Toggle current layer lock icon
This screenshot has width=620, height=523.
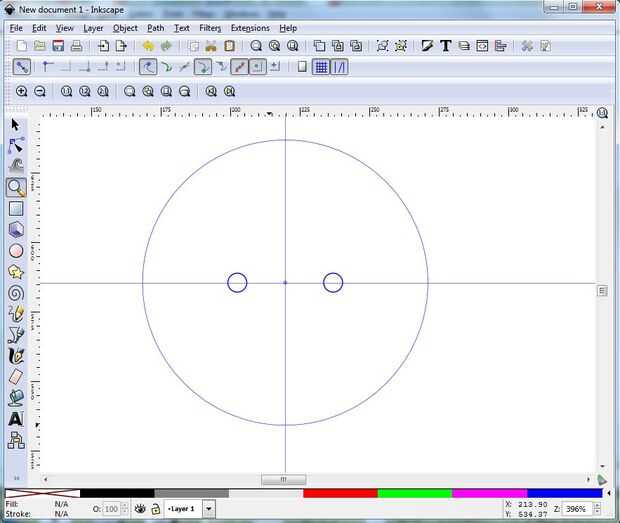tap(156, 509)
